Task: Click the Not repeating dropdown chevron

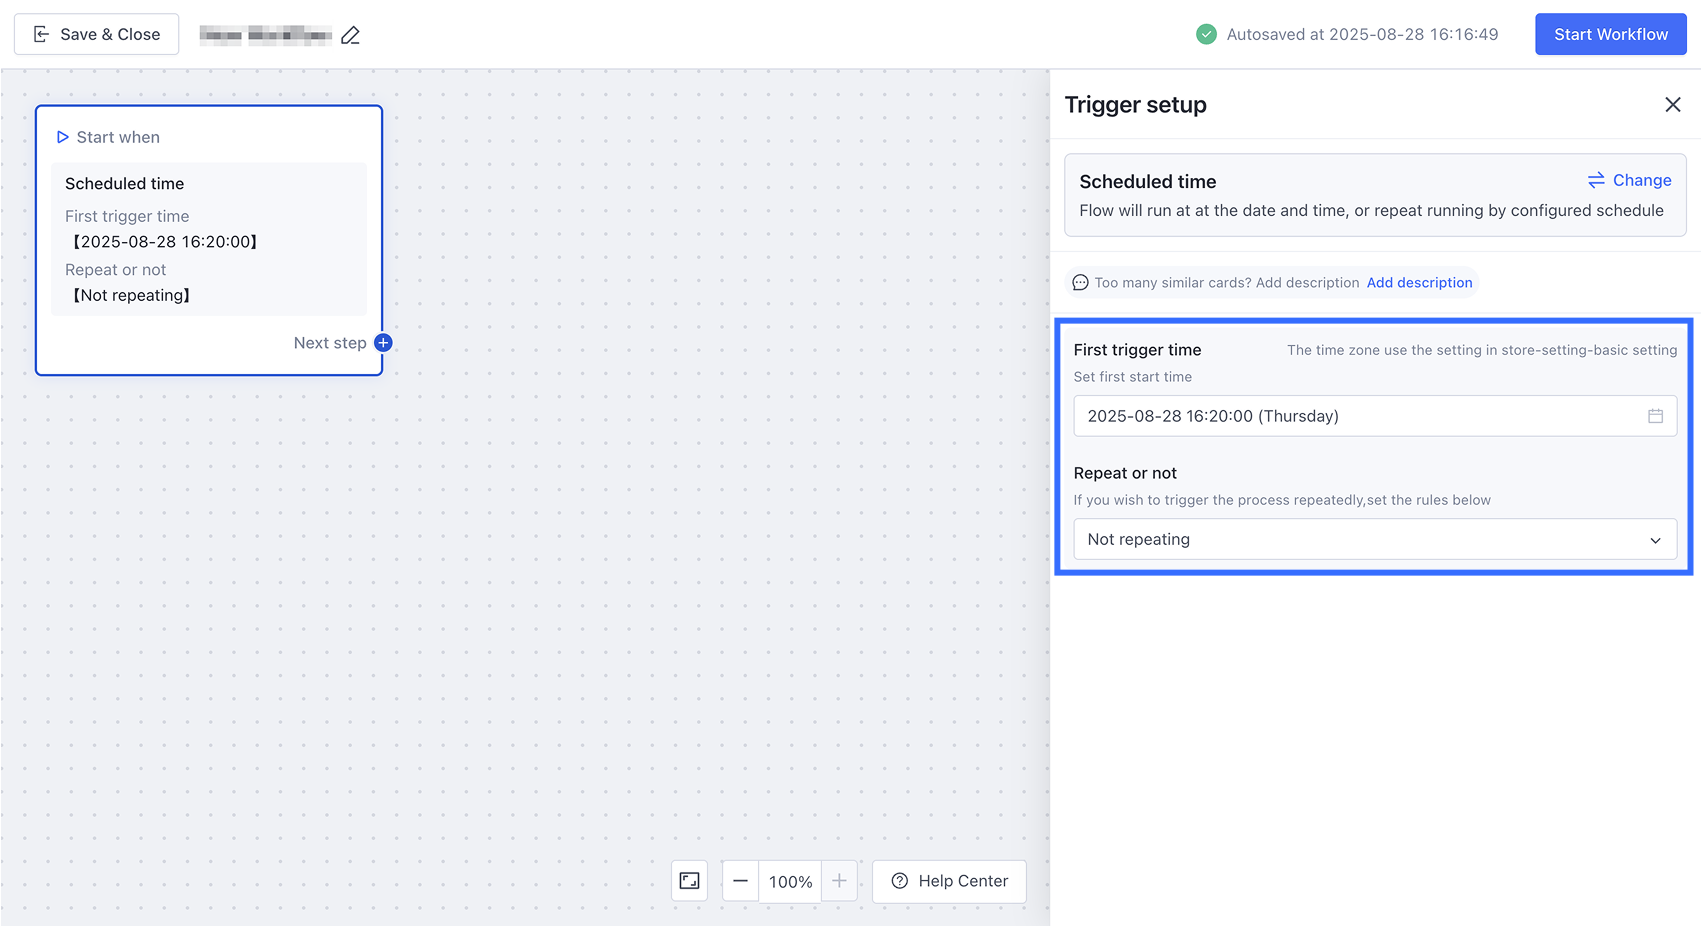Action: pos(1655,540)
